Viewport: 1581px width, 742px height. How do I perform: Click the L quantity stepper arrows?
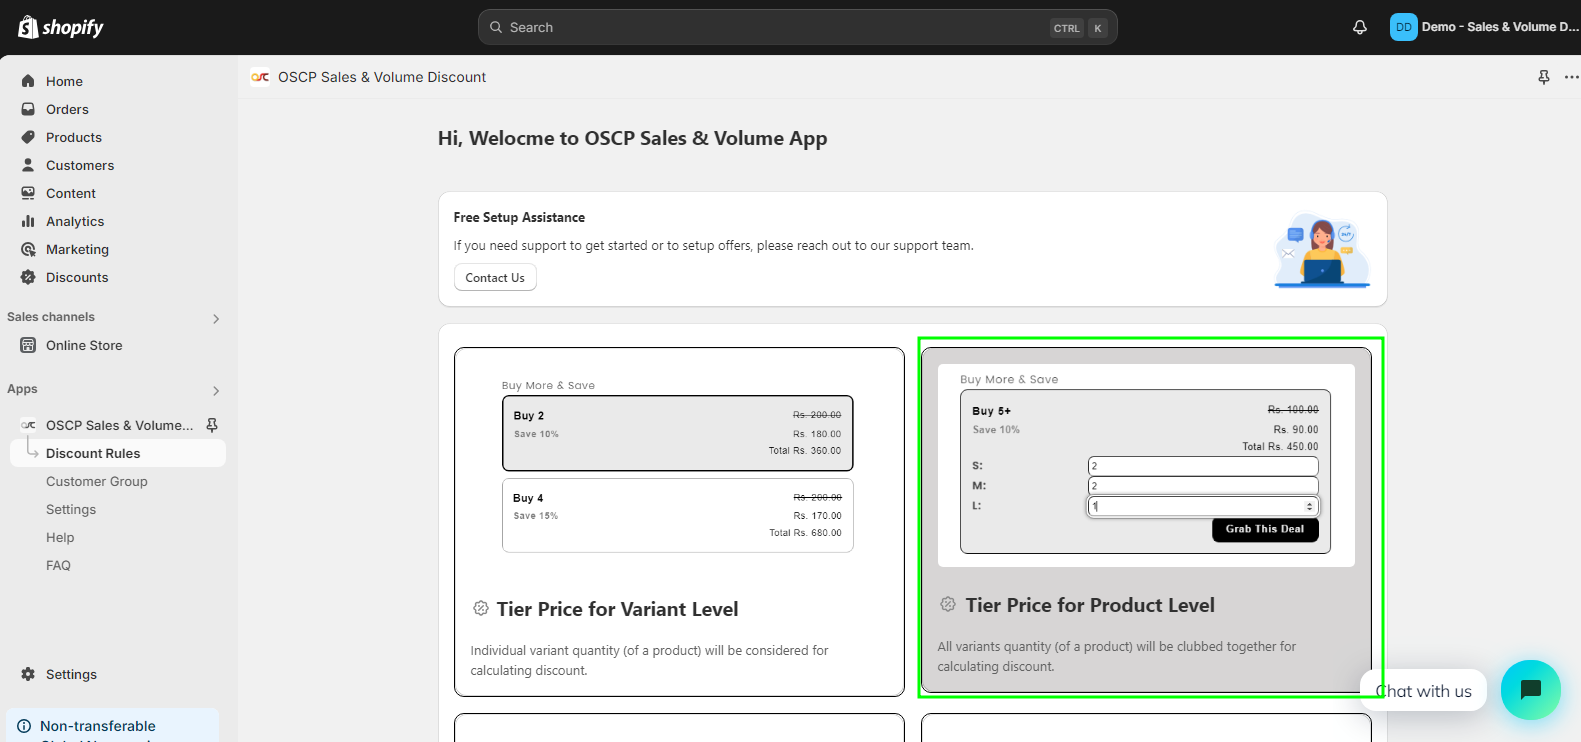click(1309, 506)
